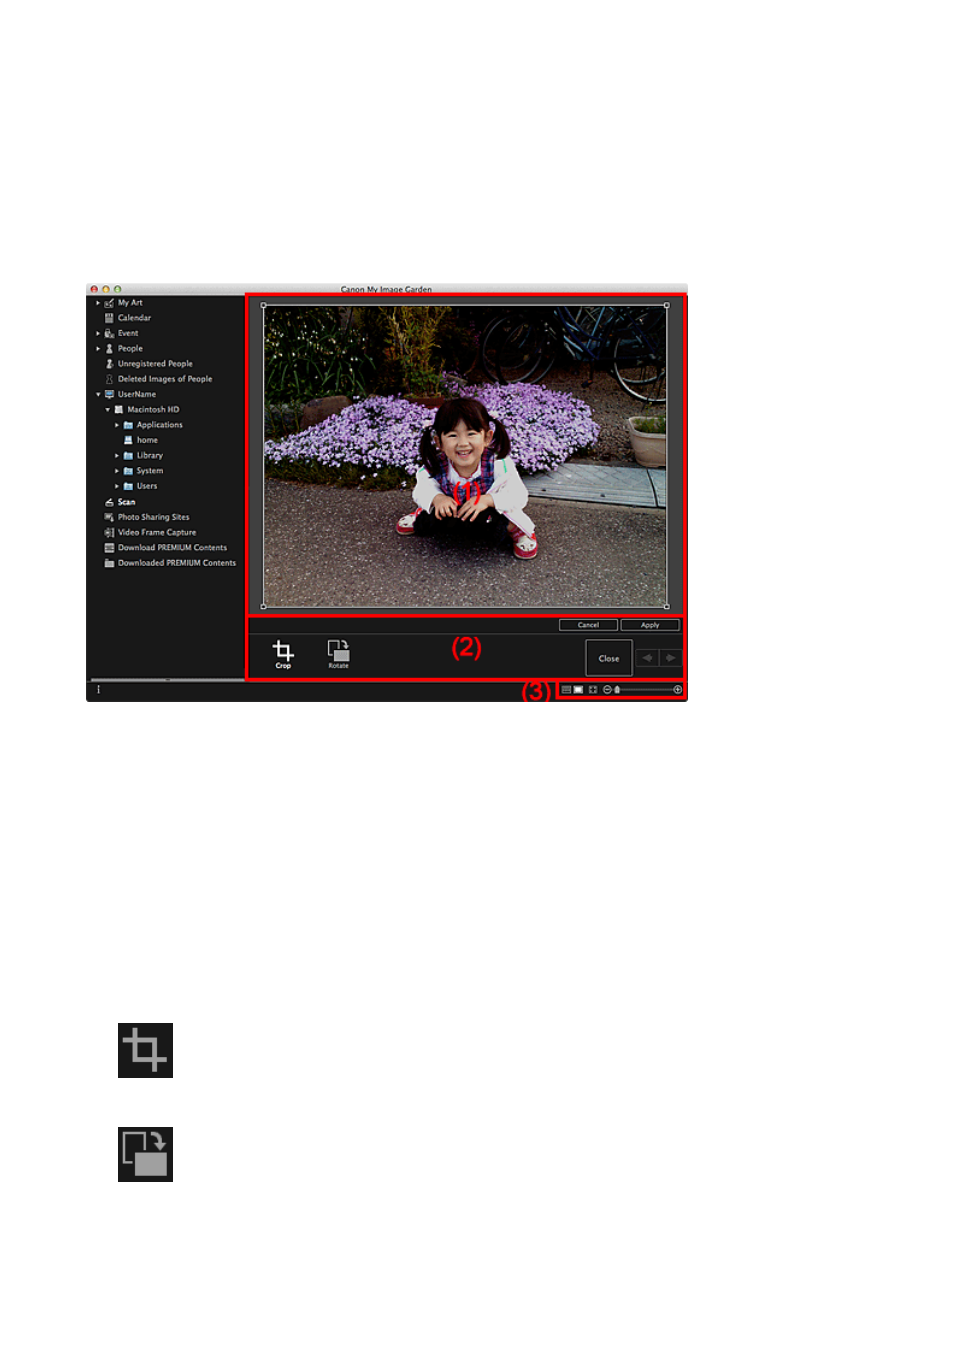Screen dimensions: 954x1350
Task: Expand the Applications folder
Action: [x=117, y=425]
